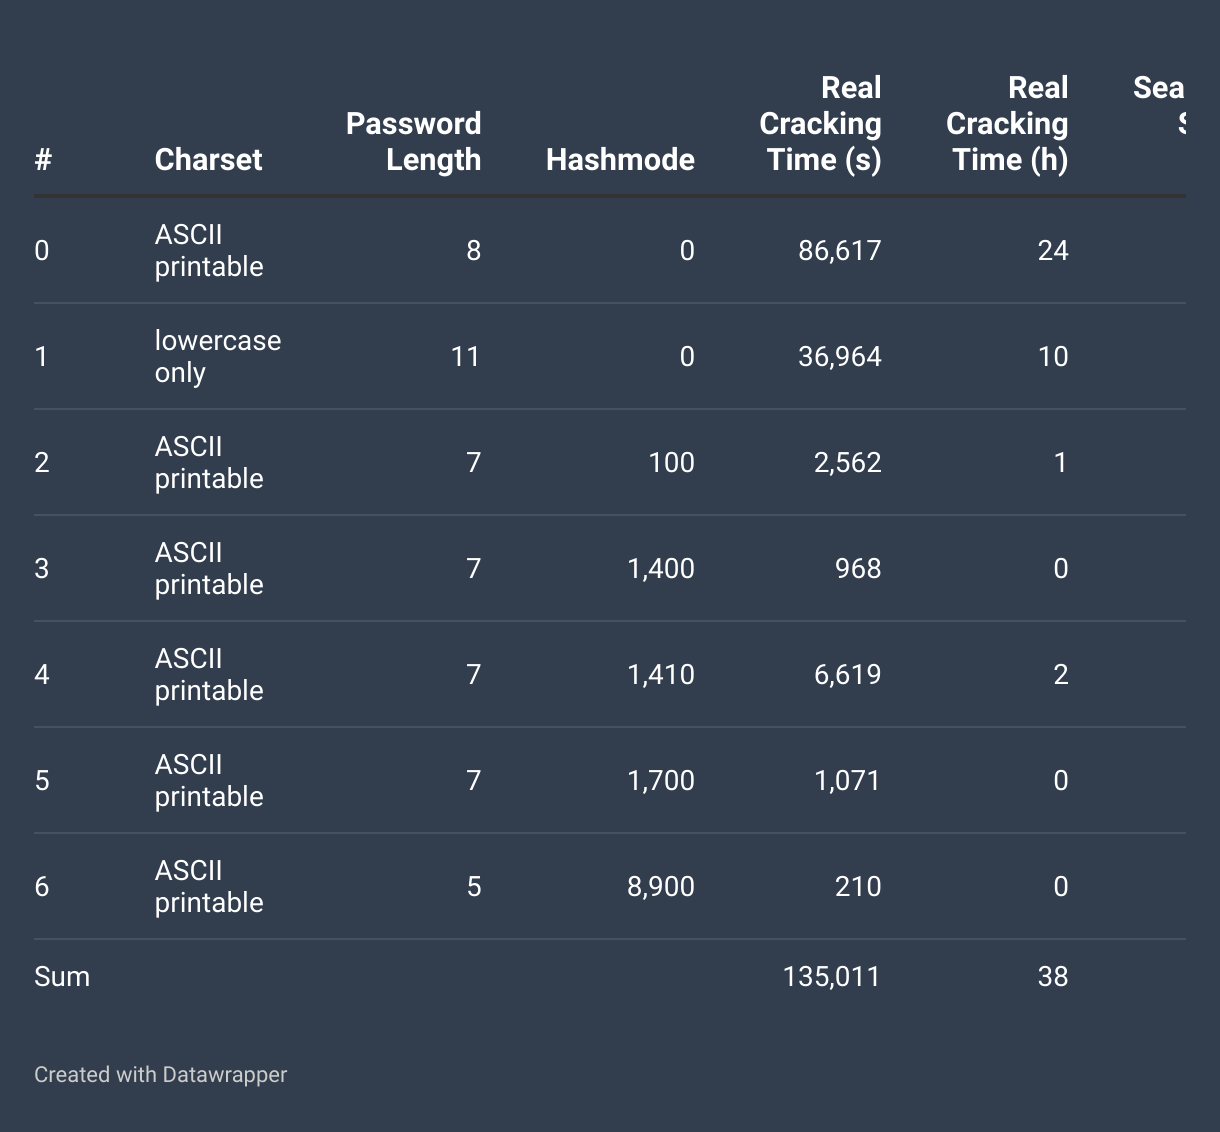The height and width of the screenshot is (1132, 1220).
Task: Click the 6,619 seconds cell
Action: 847,674
